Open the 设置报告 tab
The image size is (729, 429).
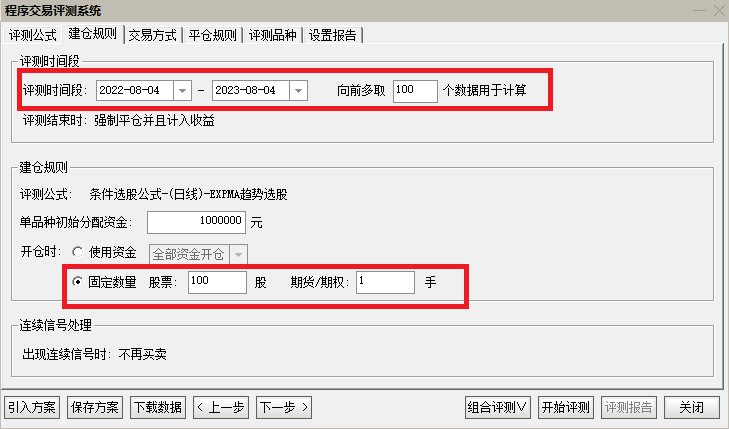(334, 34)
